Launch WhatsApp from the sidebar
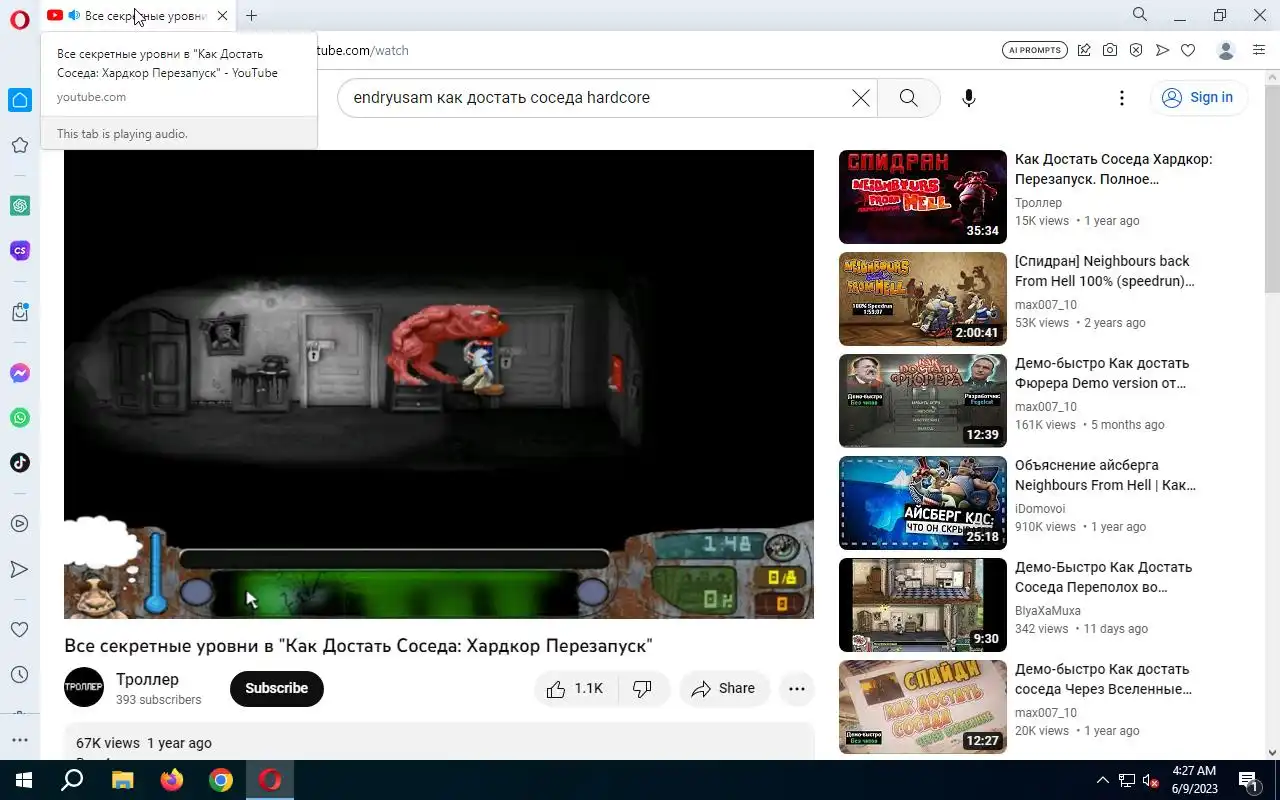 [19, 418]
